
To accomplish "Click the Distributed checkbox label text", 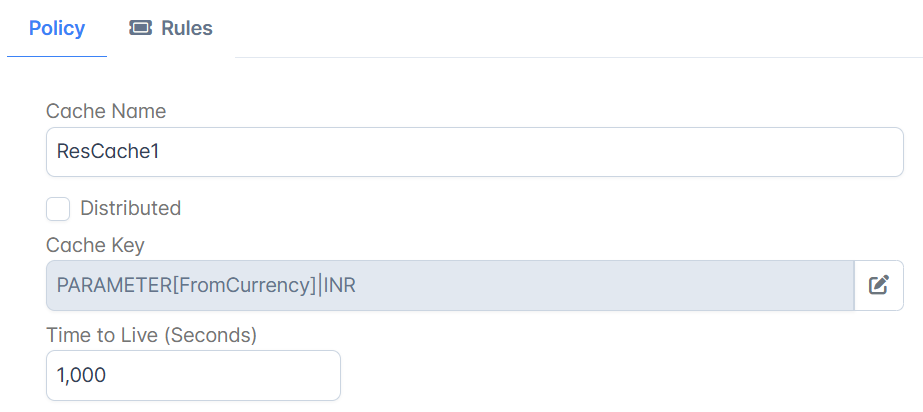I will 131,208.
